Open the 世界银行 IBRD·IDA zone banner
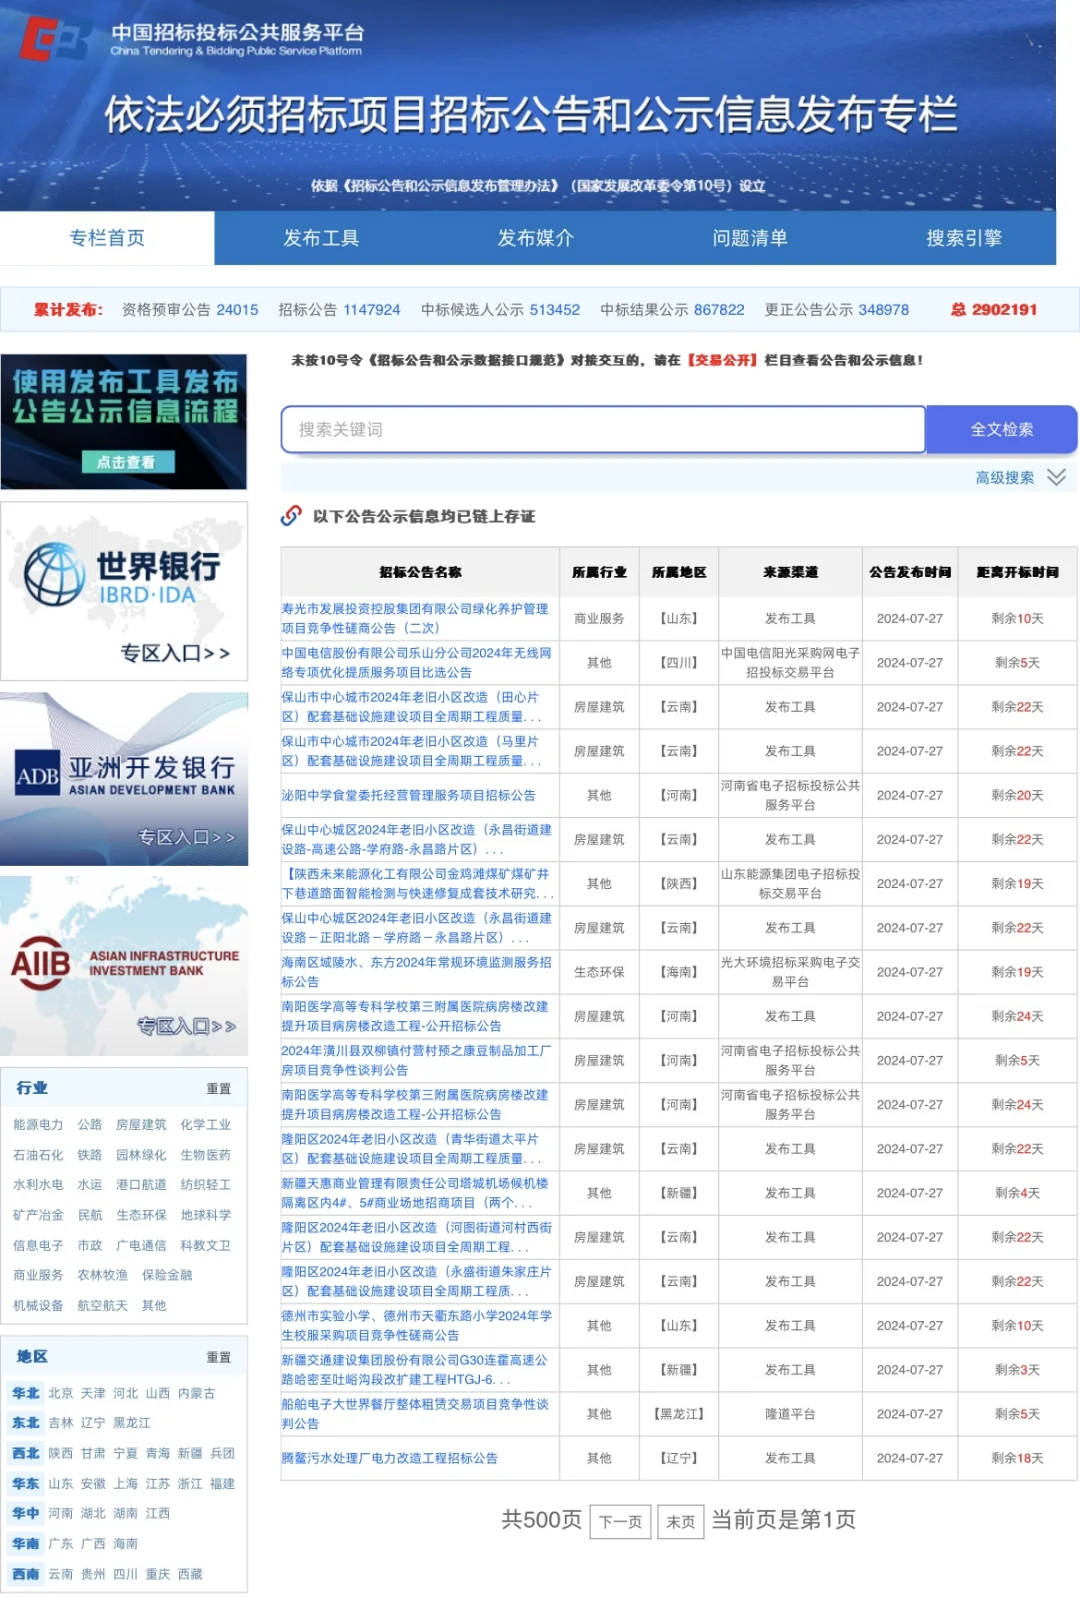The height and width of the screenshot is (1597, 1080). [x=124, y=591]
